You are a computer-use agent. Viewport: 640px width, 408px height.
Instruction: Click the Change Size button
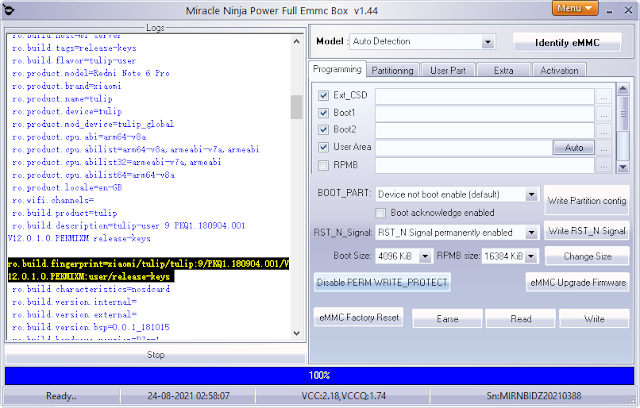point(587,256)
